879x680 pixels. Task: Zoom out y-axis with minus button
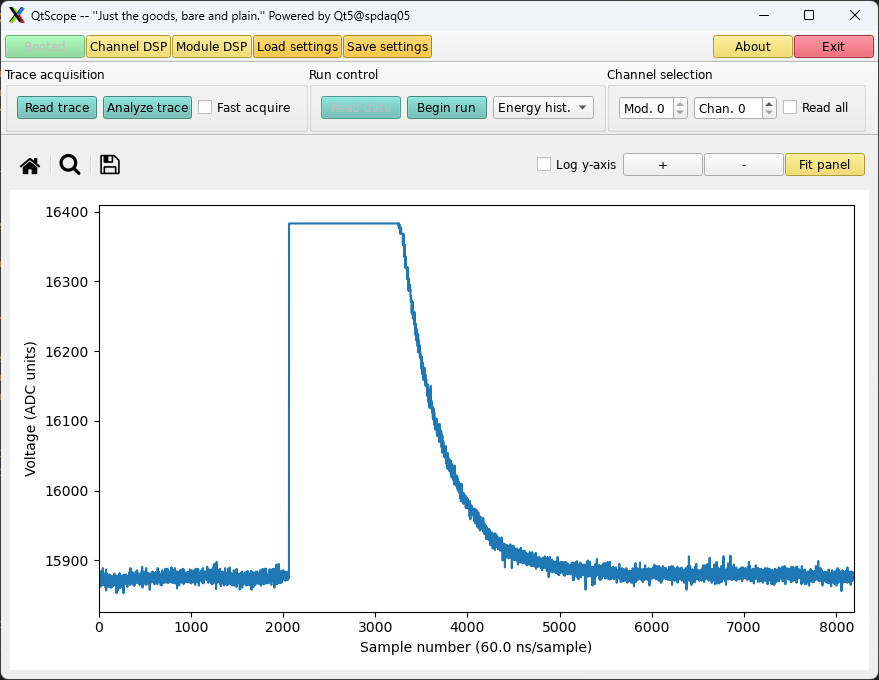click(743, 165)
